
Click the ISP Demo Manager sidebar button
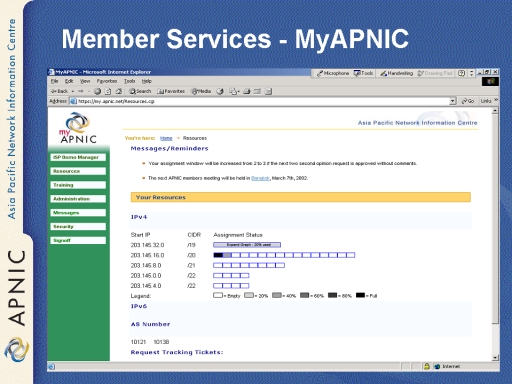click(x=78, y=157)
